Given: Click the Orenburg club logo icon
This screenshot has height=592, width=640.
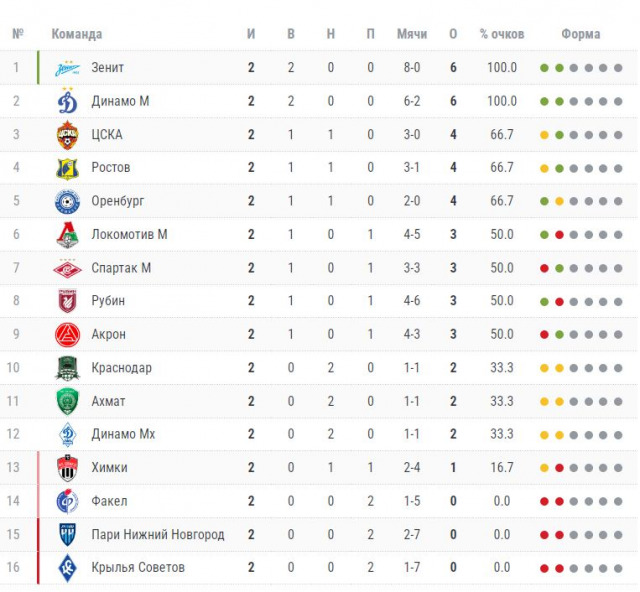Looking at the screenshot, I should pos(67,201).
